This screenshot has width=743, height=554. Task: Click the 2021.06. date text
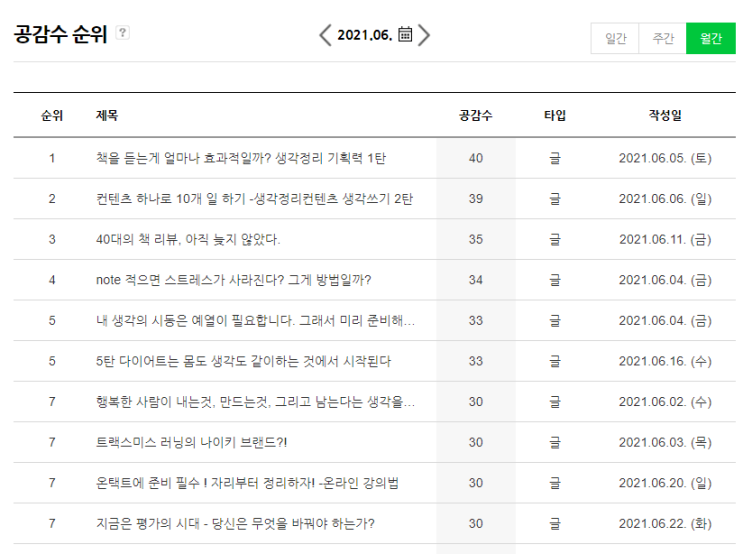coord(364,35)
